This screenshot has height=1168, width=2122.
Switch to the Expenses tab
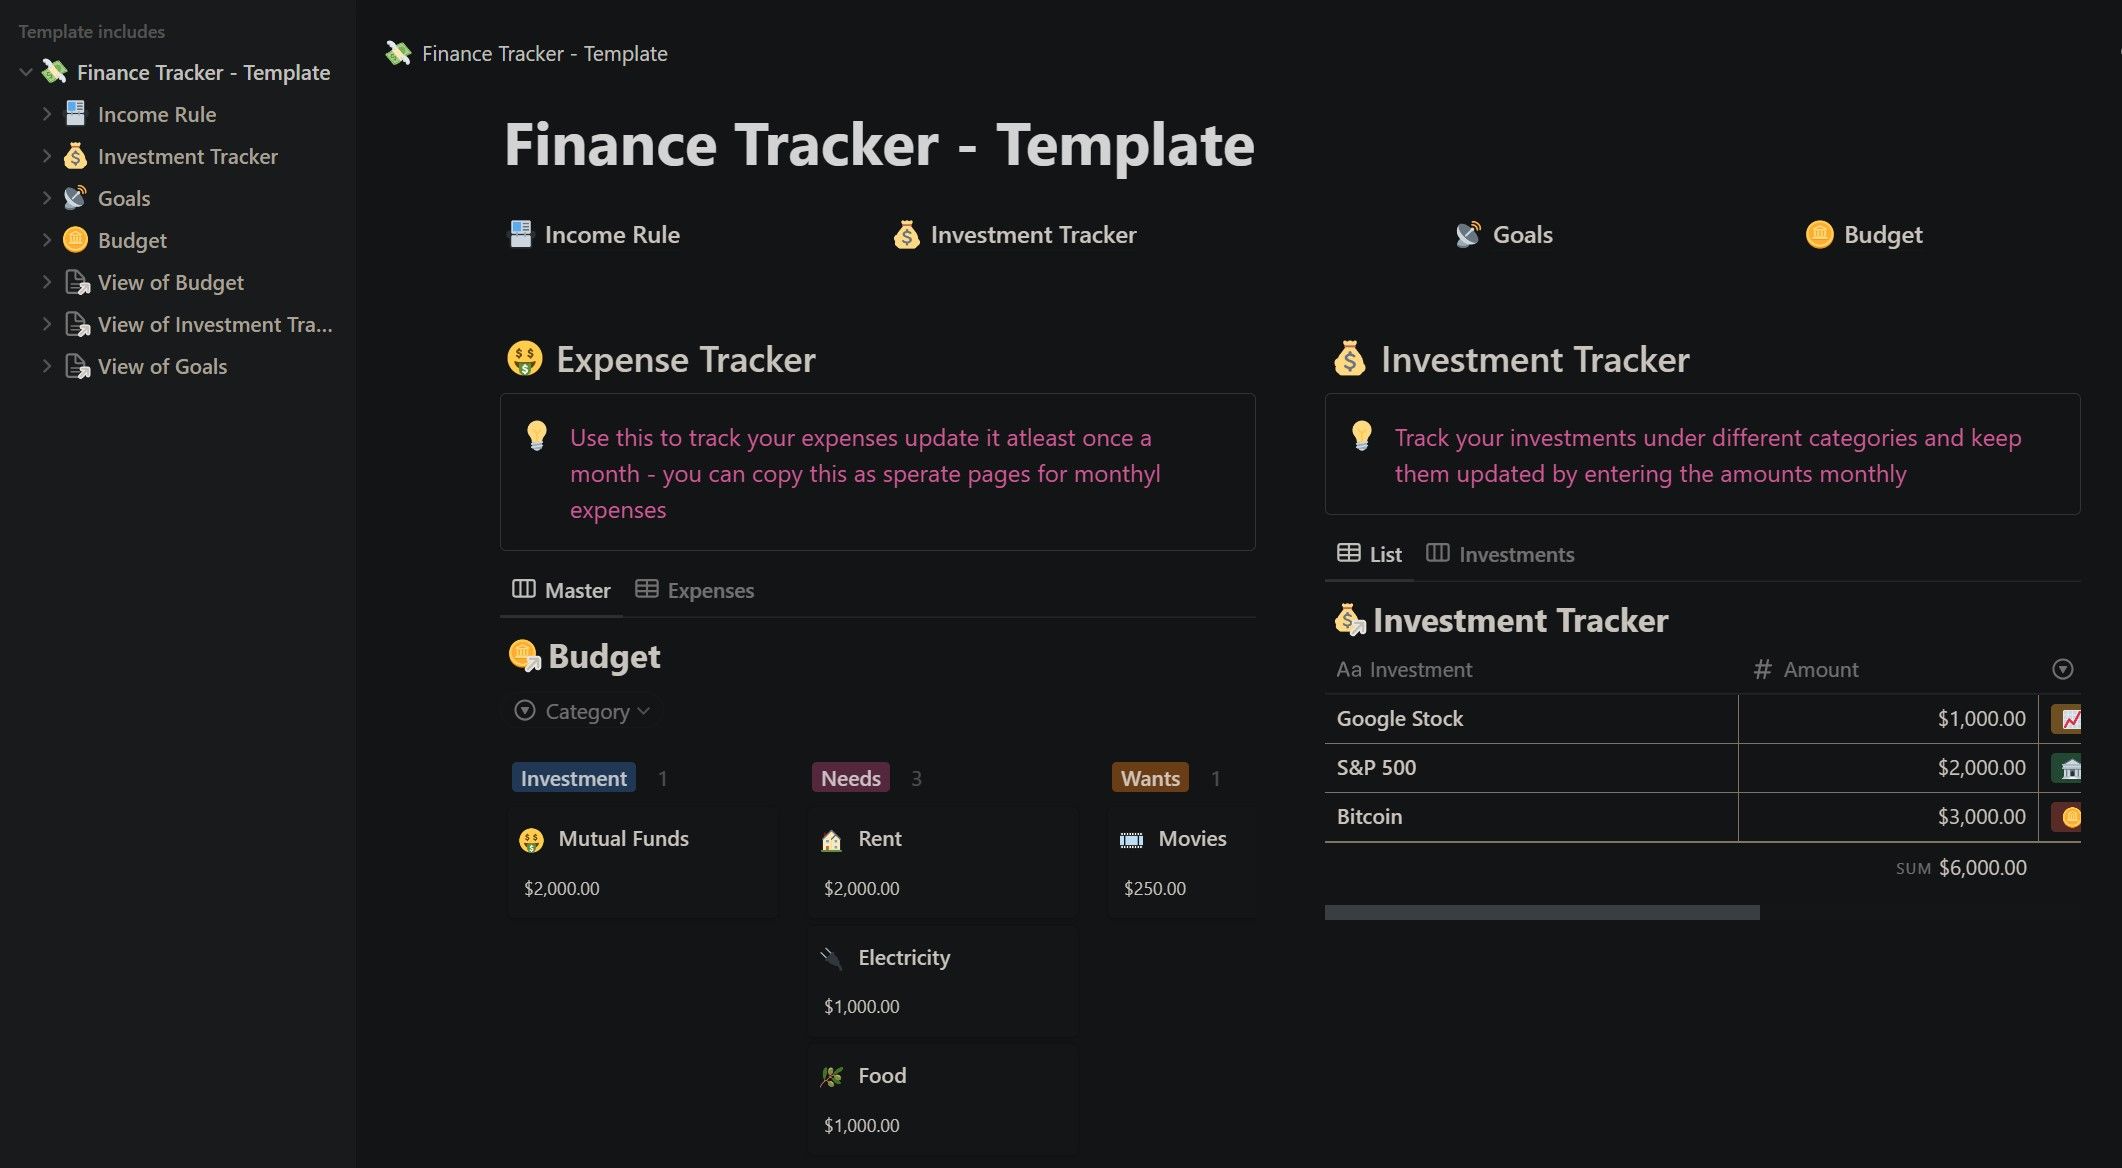click(709, 590)
